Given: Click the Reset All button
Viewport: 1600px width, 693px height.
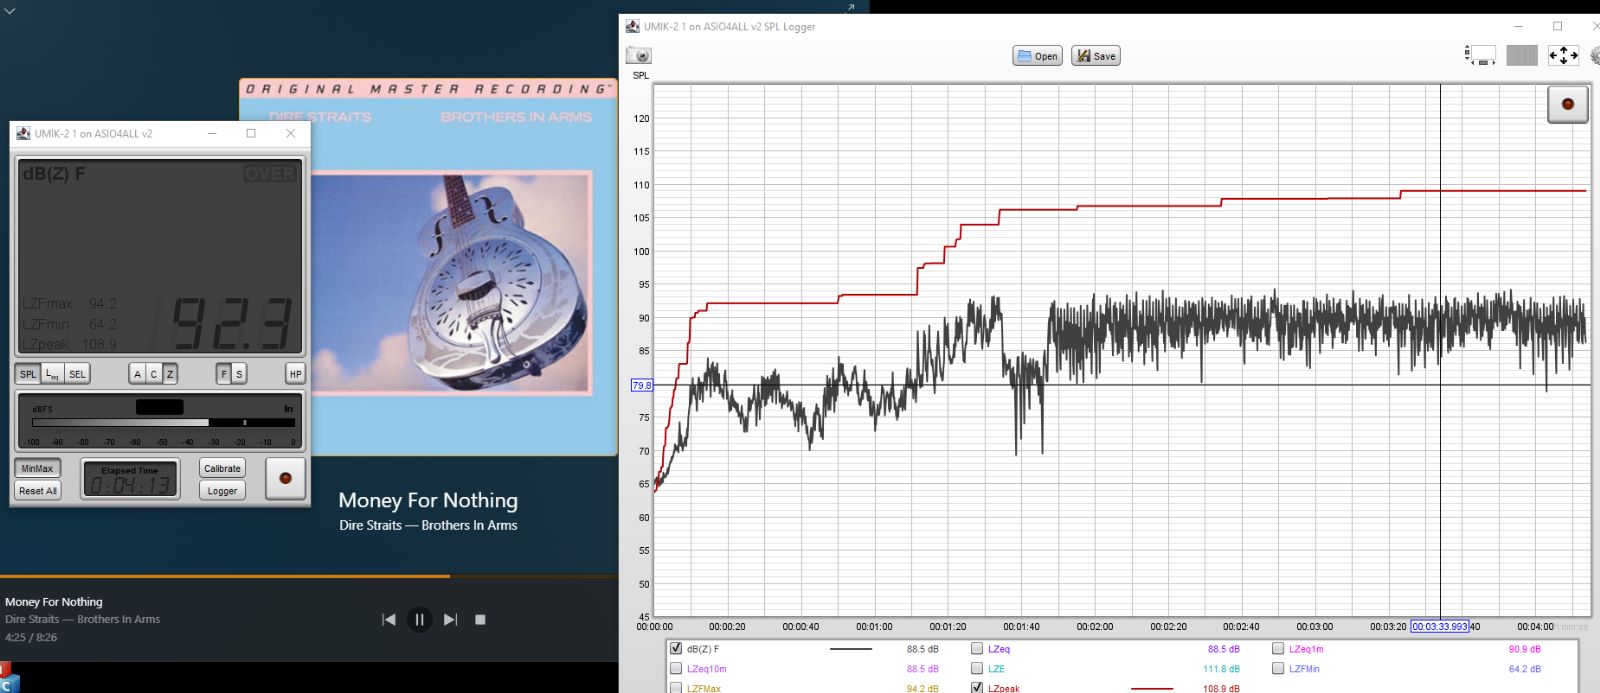Looking at the screenshot, I should click(x=38, y=491).
